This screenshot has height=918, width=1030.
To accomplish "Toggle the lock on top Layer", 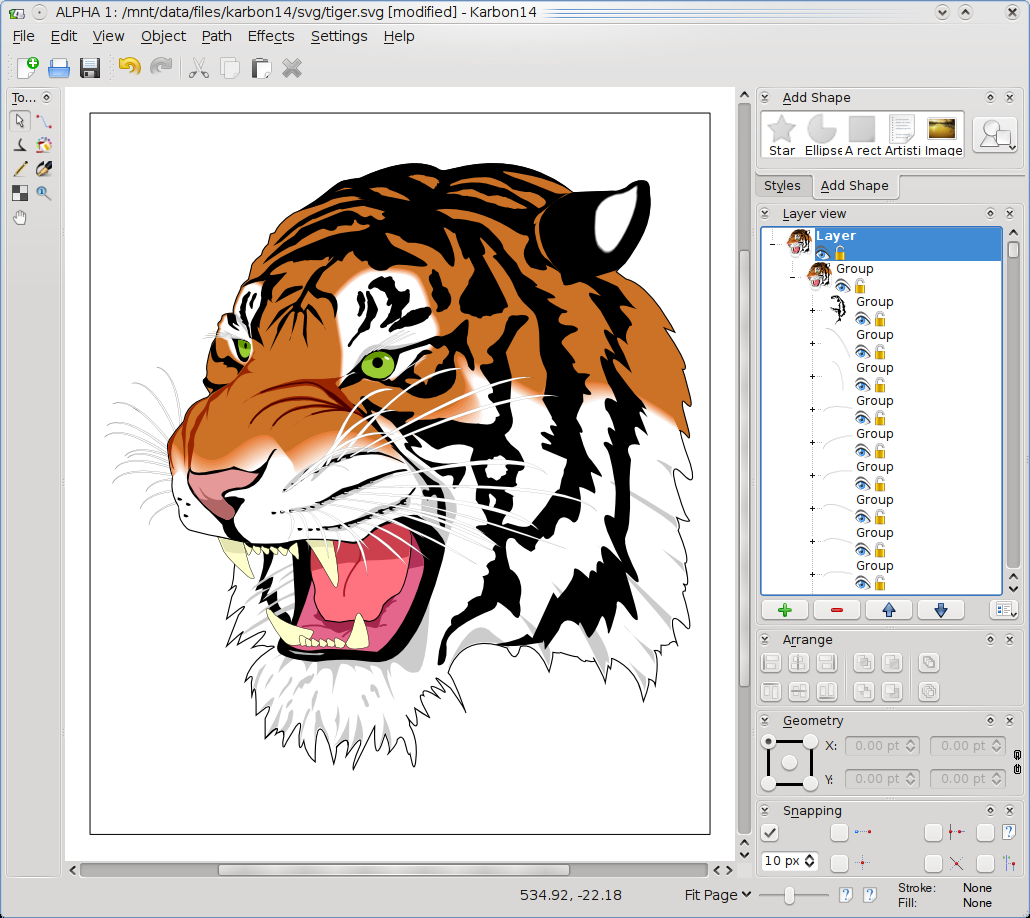I will pos(840,254).
